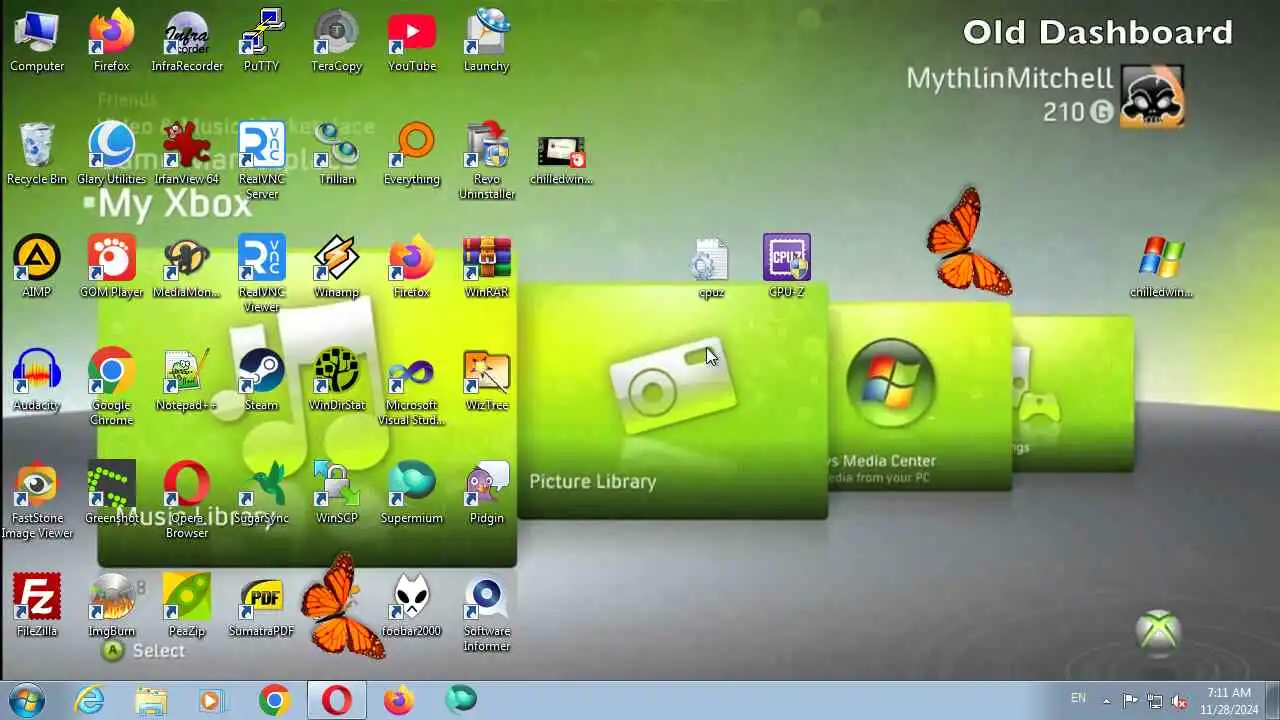The width and height of the screenshot is (1280, 720).
Task: Open the Computer desktop icon
Action: point(37,42)
